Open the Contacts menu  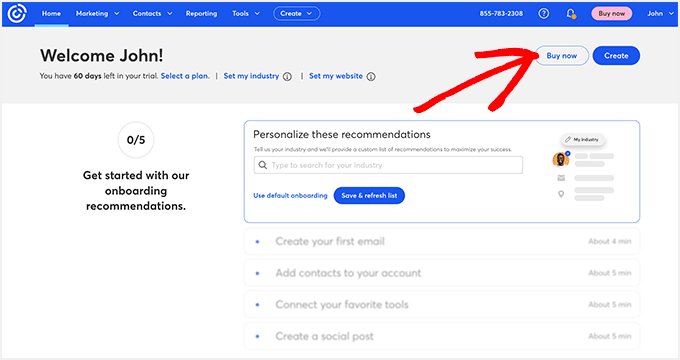click(x=152, y=13)
